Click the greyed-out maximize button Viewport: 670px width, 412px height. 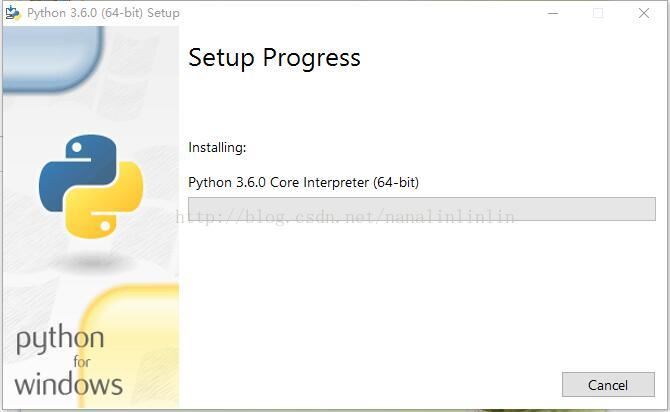[598, 14]
